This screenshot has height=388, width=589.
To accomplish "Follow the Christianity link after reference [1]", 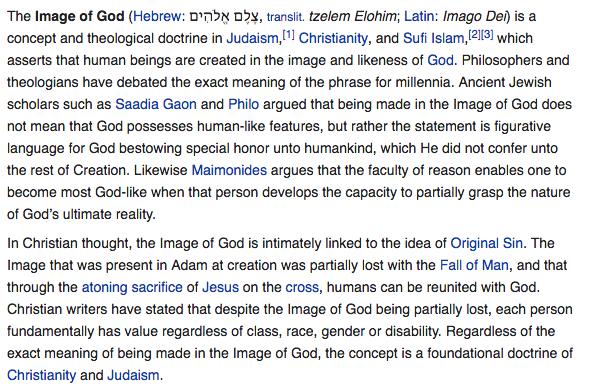I will pyautogui.click(x=333, y=38).
